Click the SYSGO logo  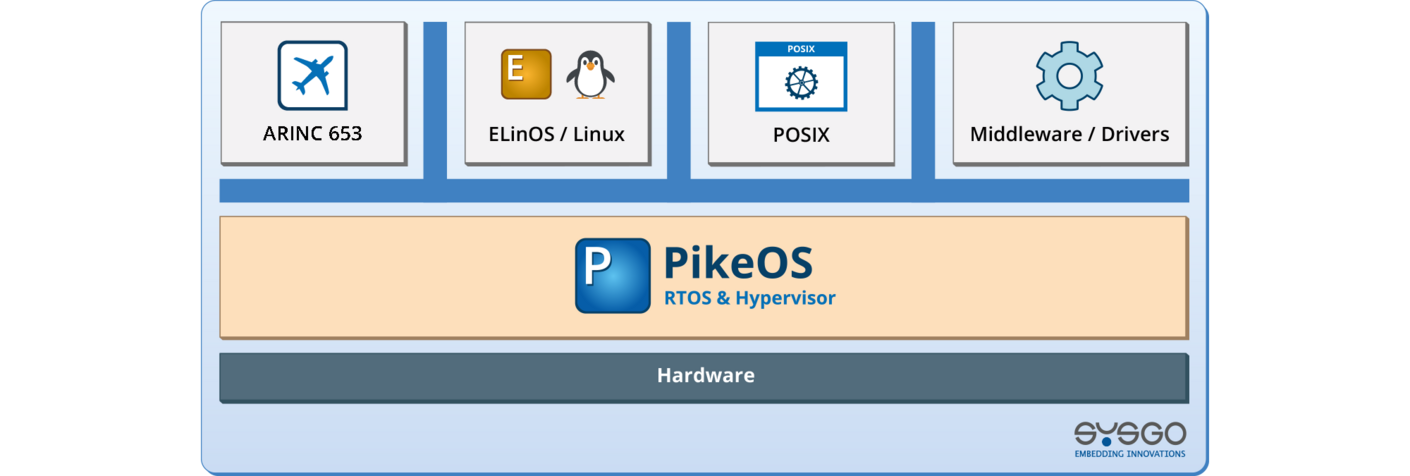1130,439
